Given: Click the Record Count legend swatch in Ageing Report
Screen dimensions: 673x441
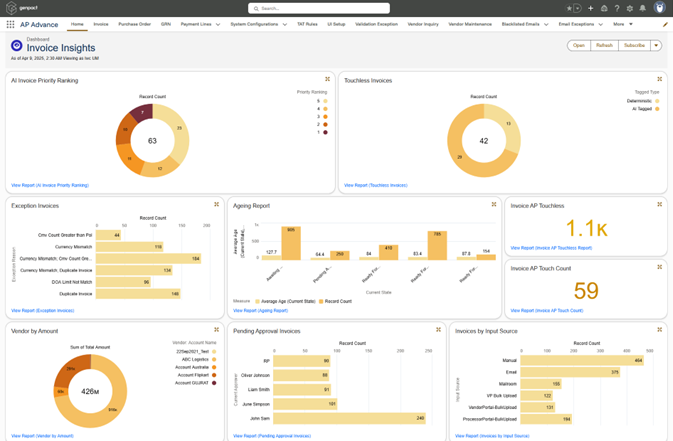Looking at the screenshot, I should tap(321, 301).
